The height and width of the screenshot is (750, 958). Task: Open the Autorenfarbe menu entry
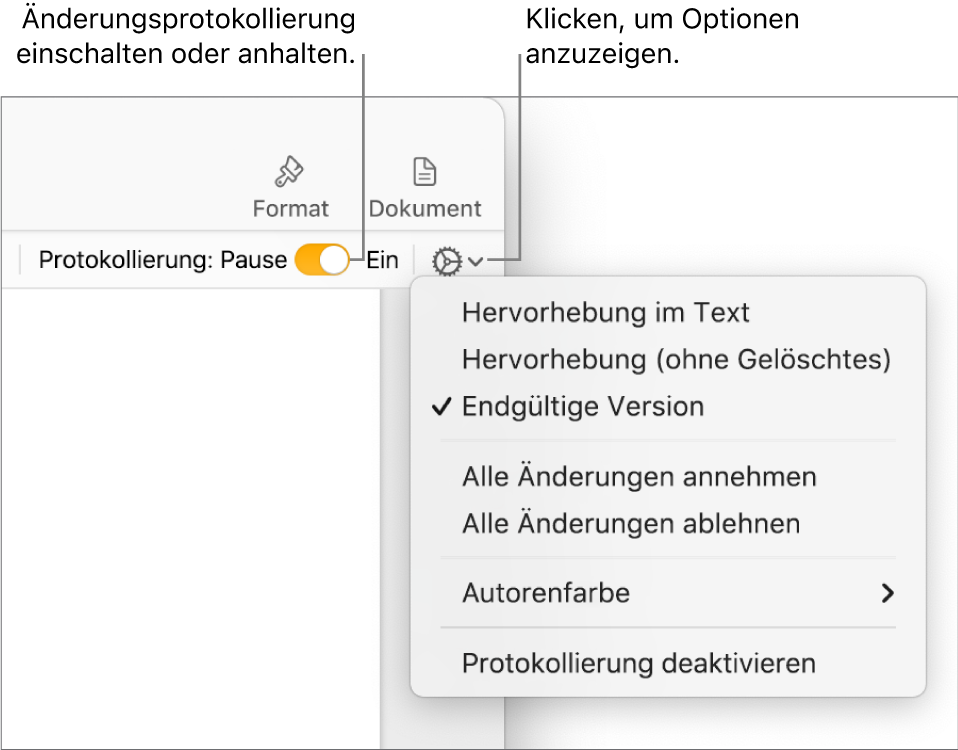tap(546, 593)
